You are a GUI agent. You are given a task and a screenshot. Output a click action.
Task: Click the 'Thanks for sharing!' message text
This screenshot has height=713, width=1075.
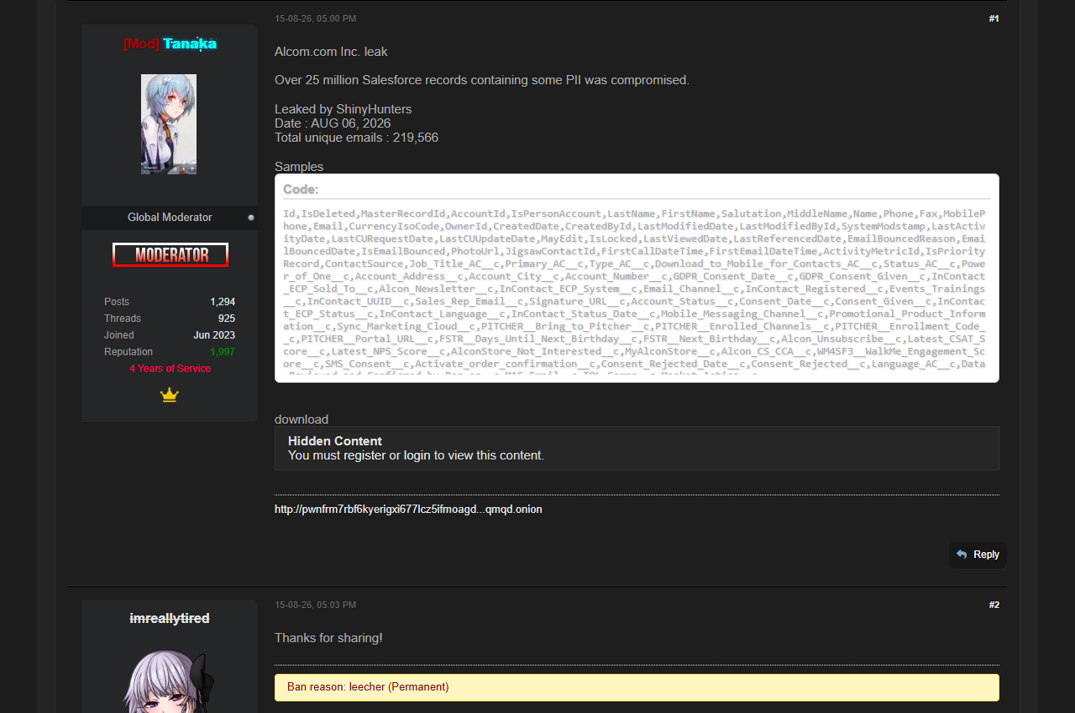(328, 638)
